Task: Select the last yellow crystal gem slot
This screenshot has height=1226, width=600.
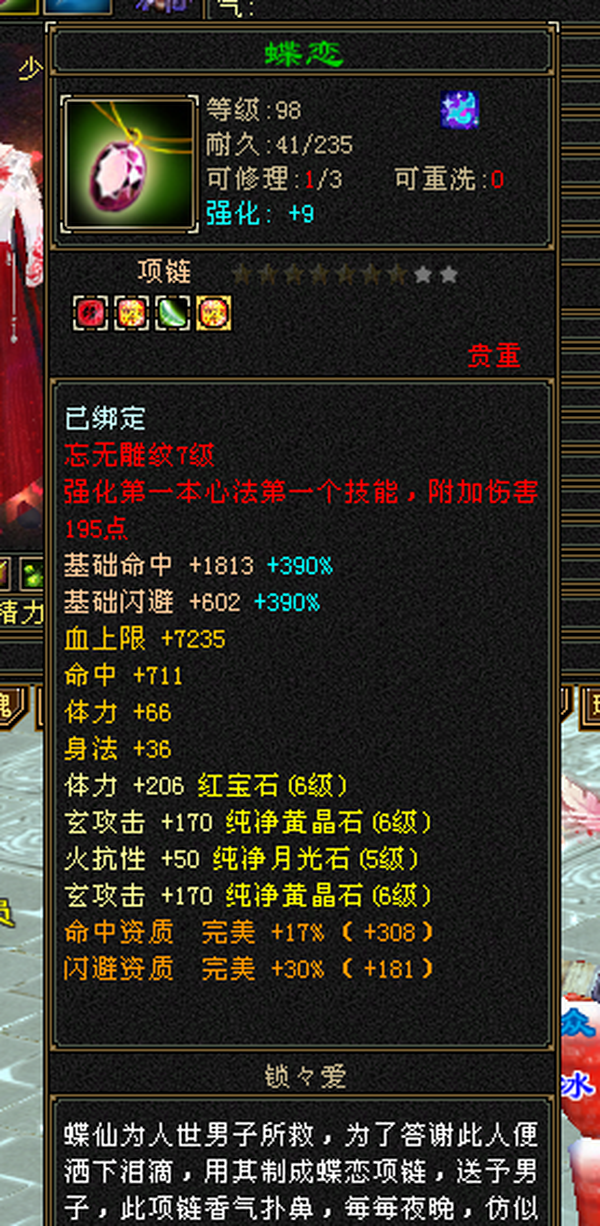Action: click(x=213, y=315)
